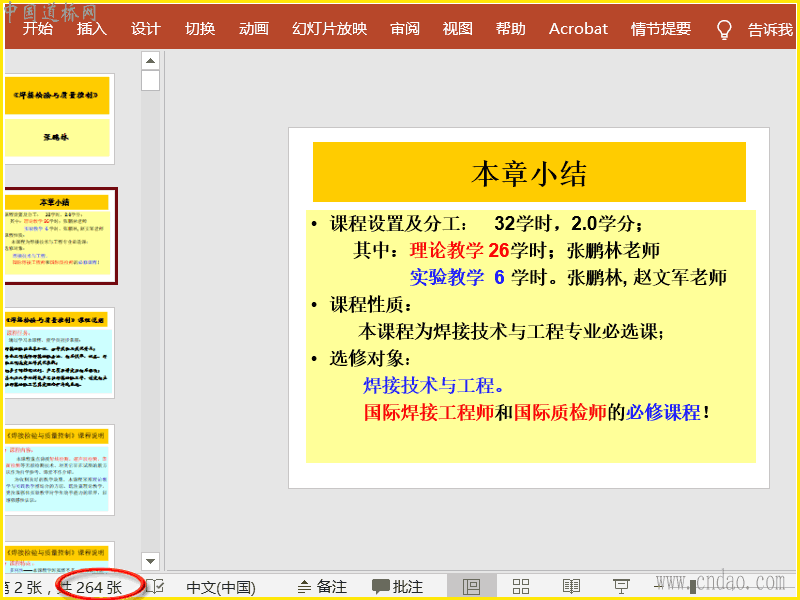Click the 告诉我 search box text
Image resolution: width=800 pixels, height=600 pixels.
(770, 30)
